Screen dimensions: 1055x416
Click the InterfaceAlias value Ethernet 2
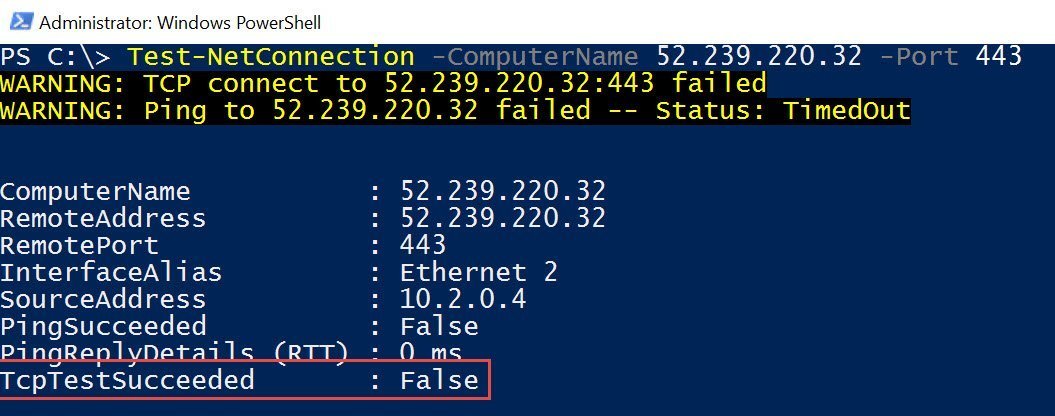coord(479,272)
